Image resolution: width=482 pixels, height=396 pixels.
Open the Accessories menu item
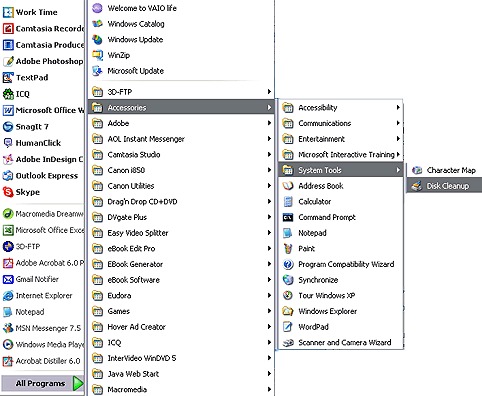click(x=181, y=107)
